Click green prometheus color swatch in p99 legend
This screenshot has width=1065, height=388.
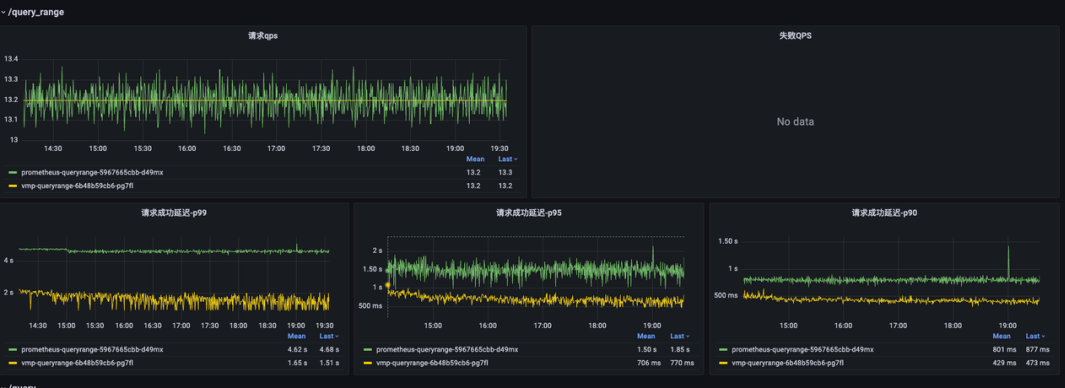12,349
